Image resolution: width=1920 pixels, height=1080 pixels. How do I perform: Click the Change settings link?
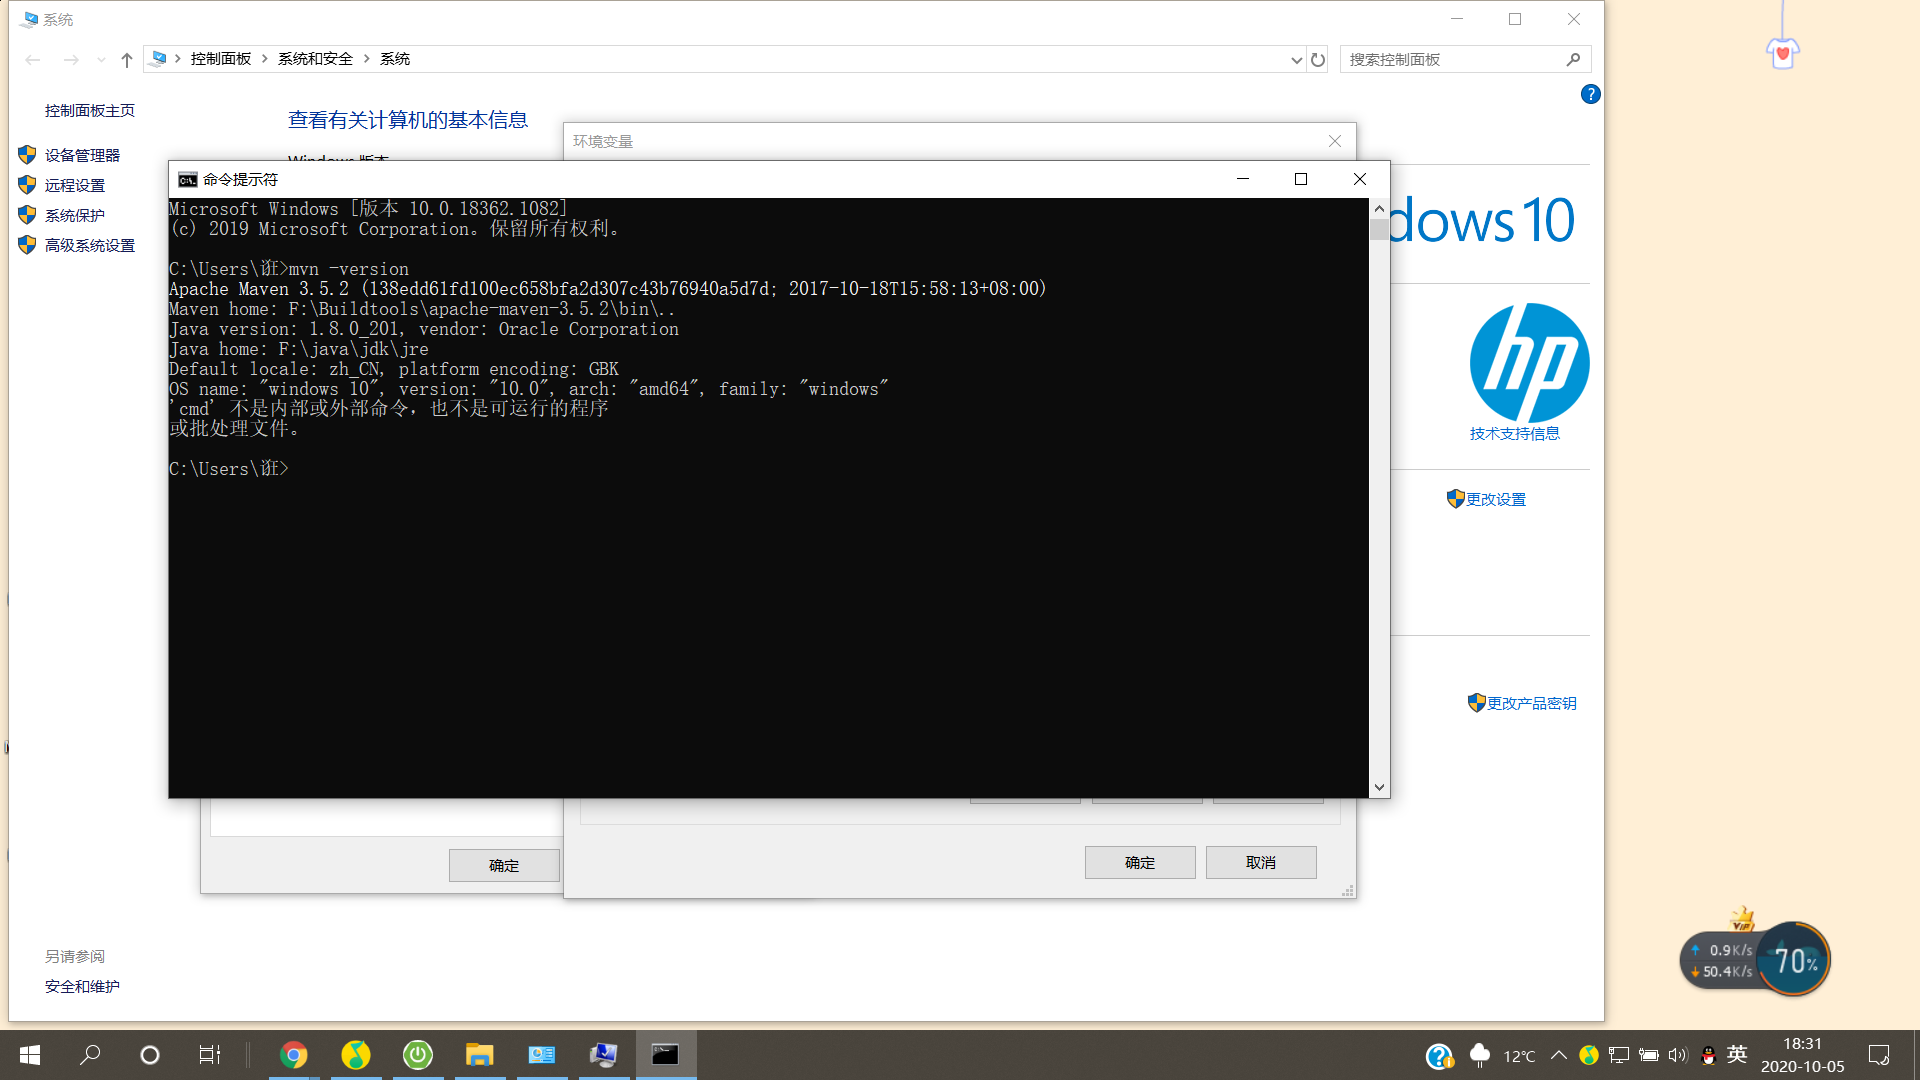point(1496,499)
